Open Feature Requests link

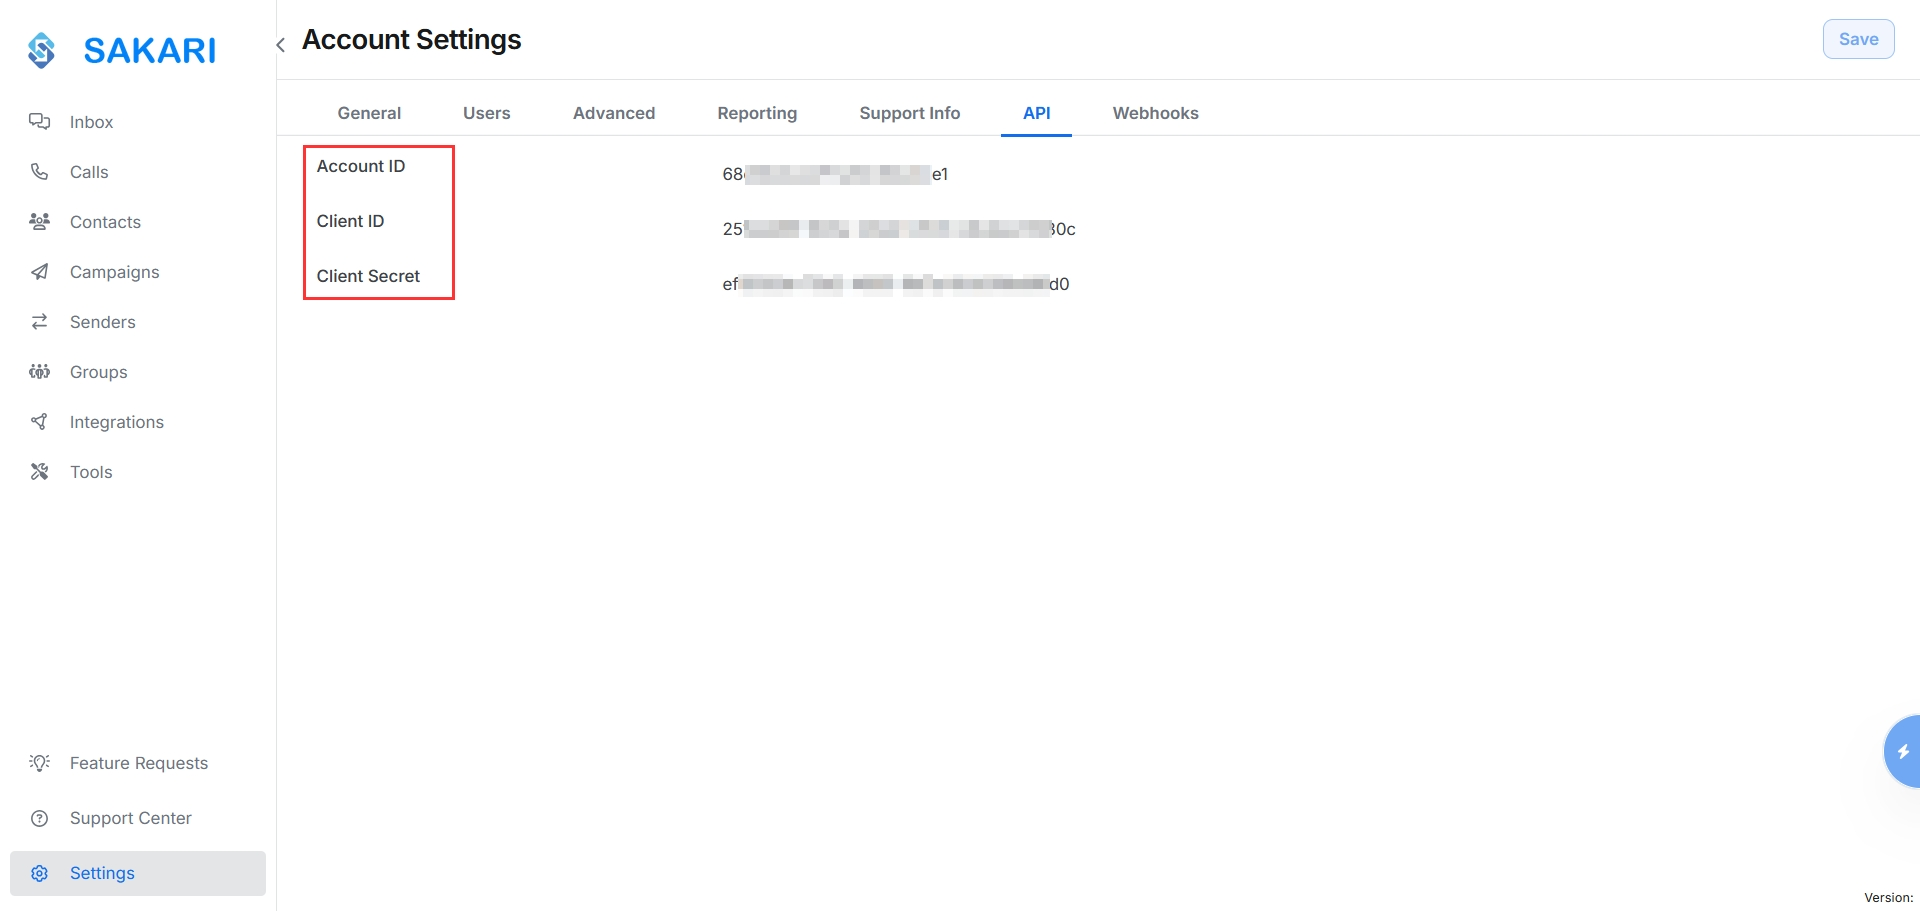[139, 763]
